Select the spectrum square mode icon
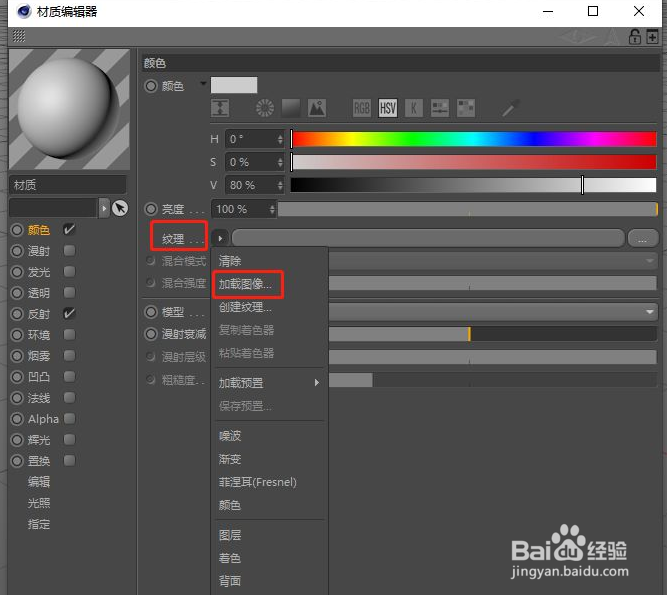This screenshot has width=667, height=595. point(291,108)
